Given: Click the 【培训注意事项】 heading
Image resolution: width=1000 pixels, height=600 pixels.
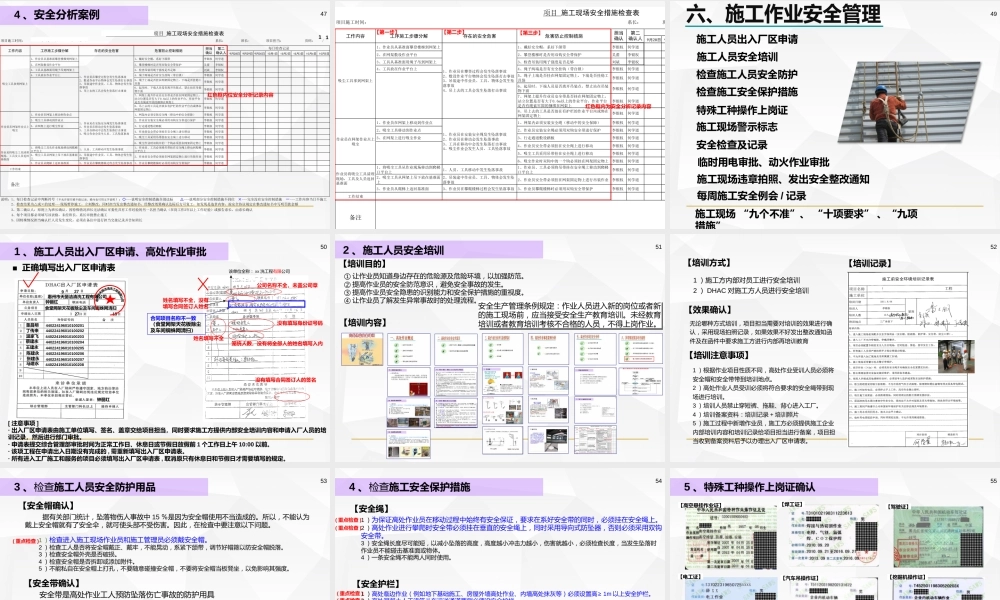Looking at the screenshot, I should 719,355.
